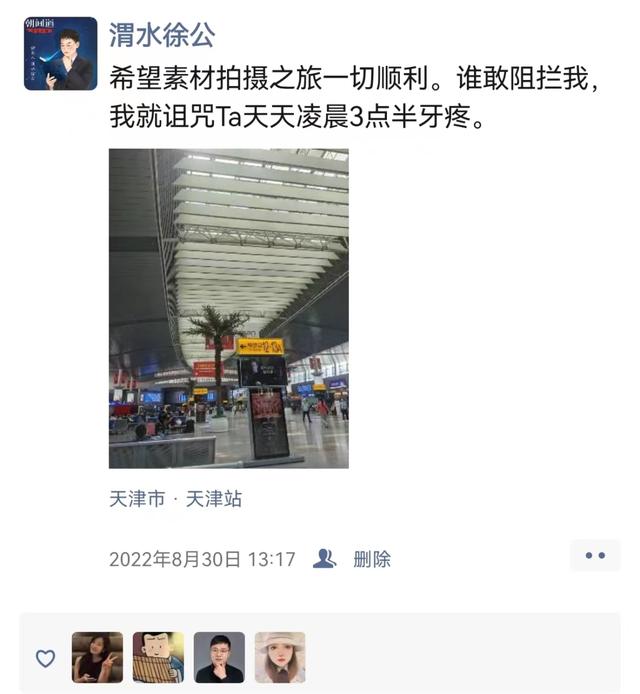Click the 2022年8月30日 13:17 timestamp
The width and height of the screenshot is (640, 694).
pyautogui.click(x=202, y=559)
